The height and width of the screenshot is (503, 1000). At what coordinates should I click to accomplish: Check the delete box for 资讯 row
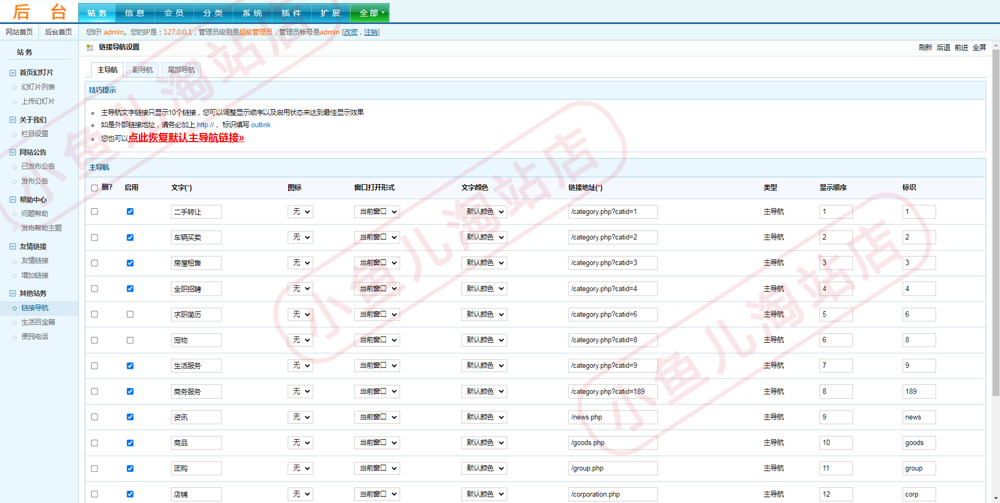[94, 417]
